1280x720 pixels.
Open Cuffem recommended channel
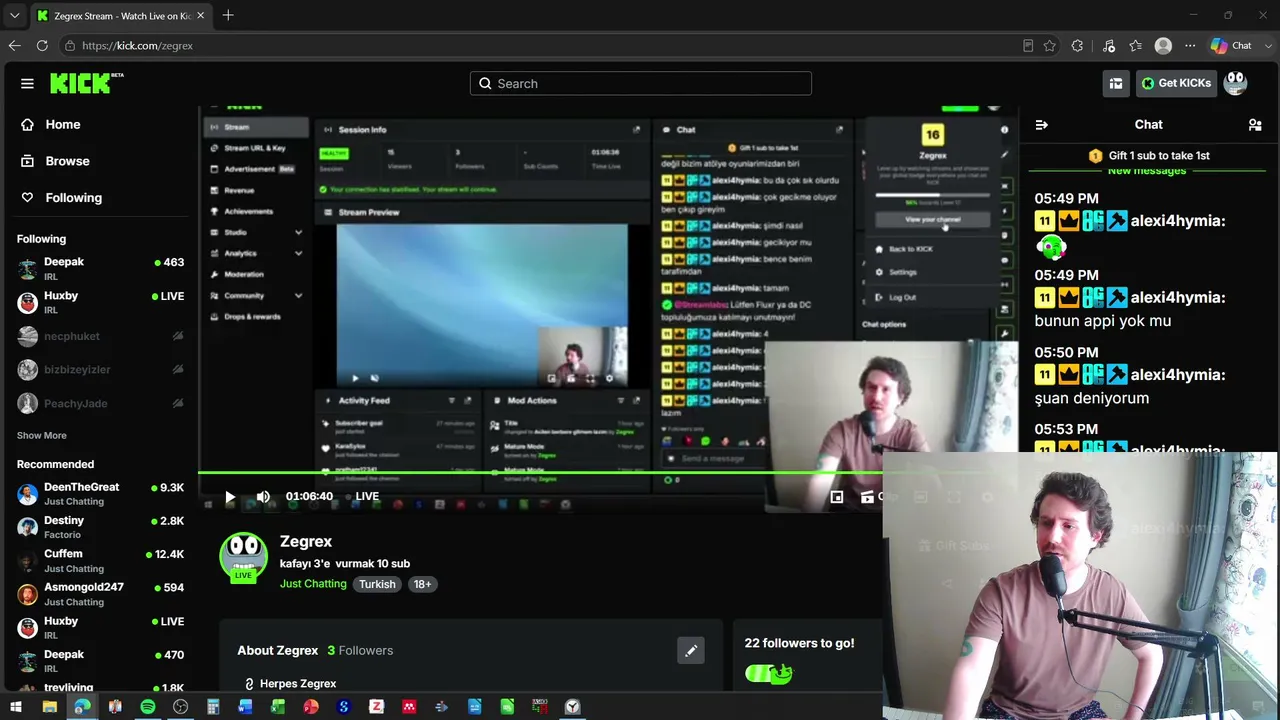(x=100, y=561)
